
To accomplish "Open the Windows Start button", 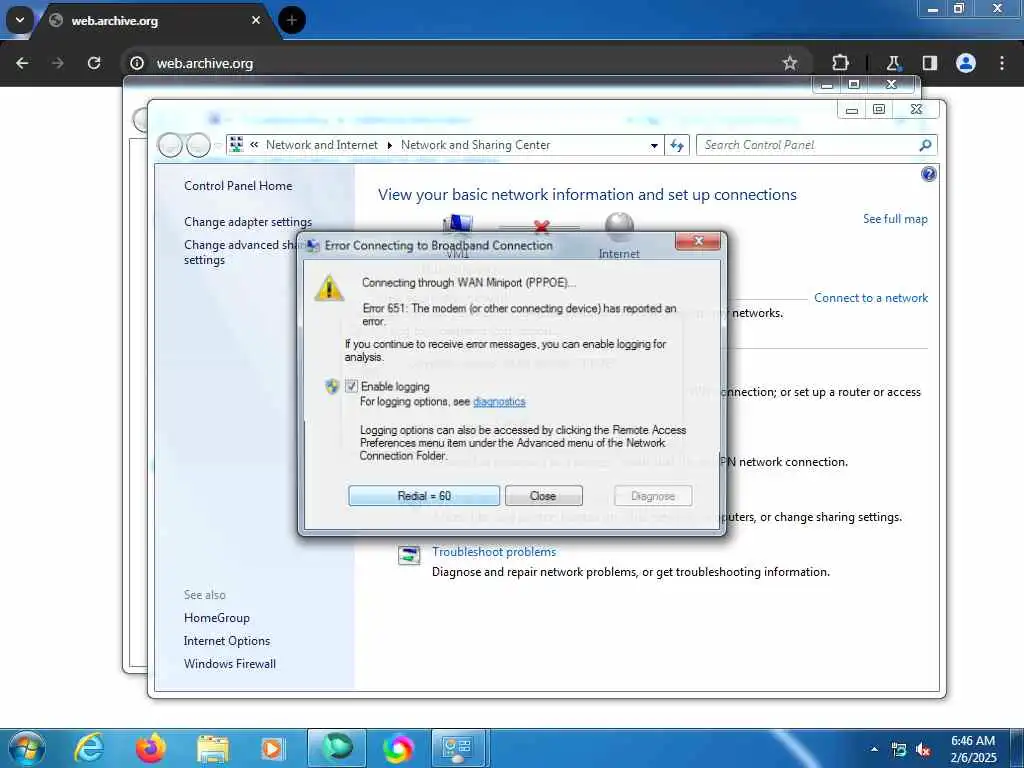I will click(27, 748).
